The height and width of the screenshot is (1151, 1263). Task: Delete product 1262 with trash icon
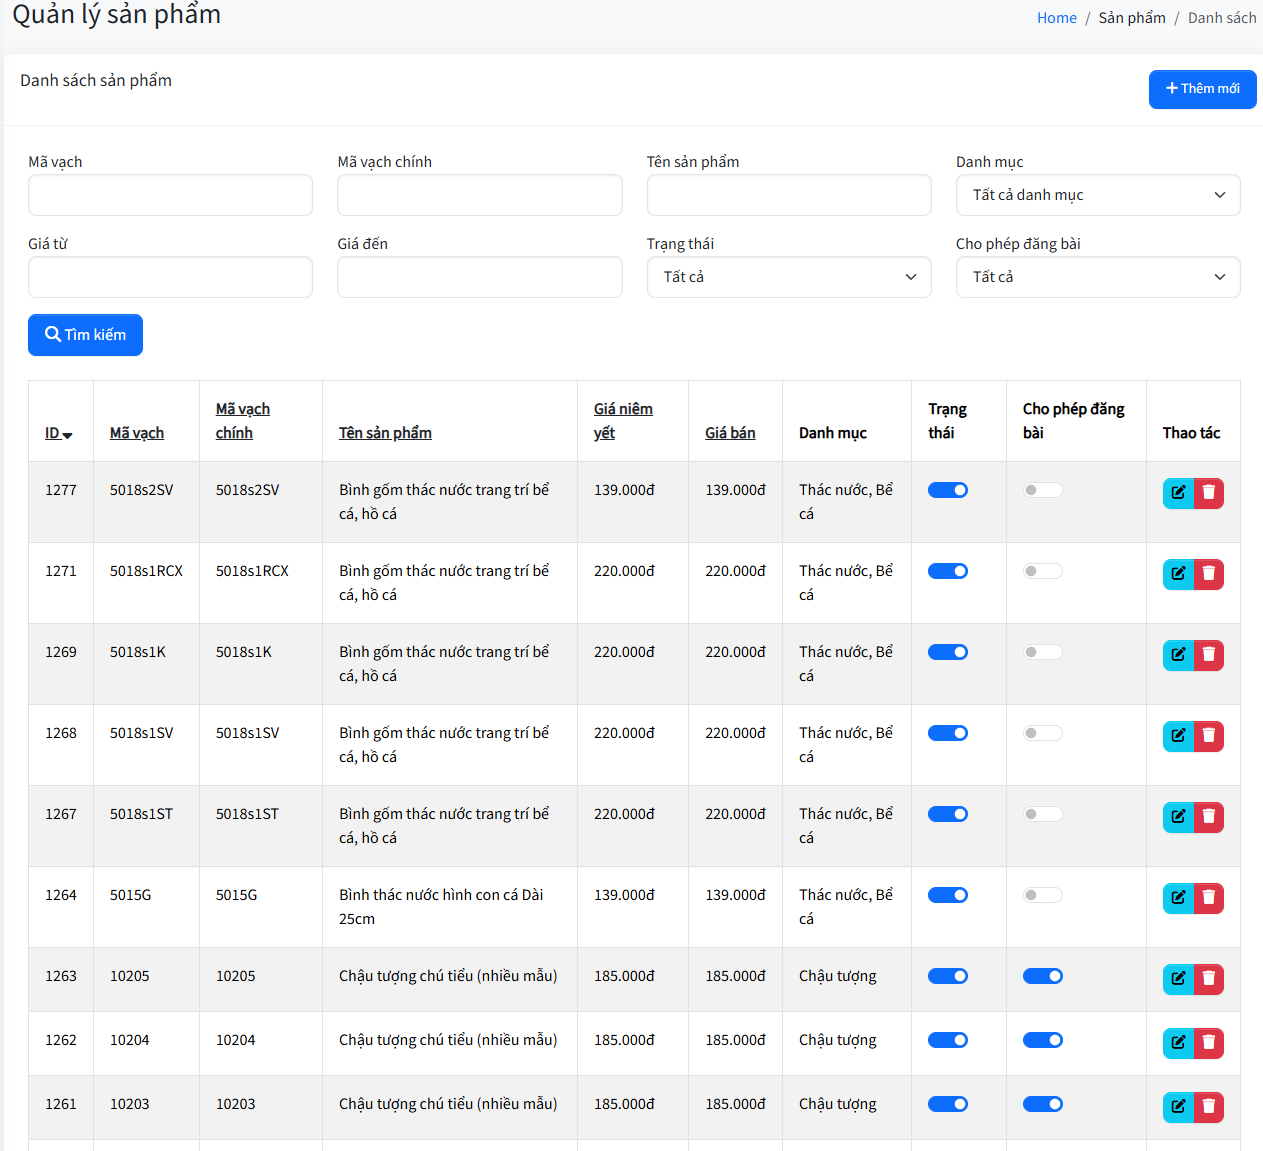1209,1043
